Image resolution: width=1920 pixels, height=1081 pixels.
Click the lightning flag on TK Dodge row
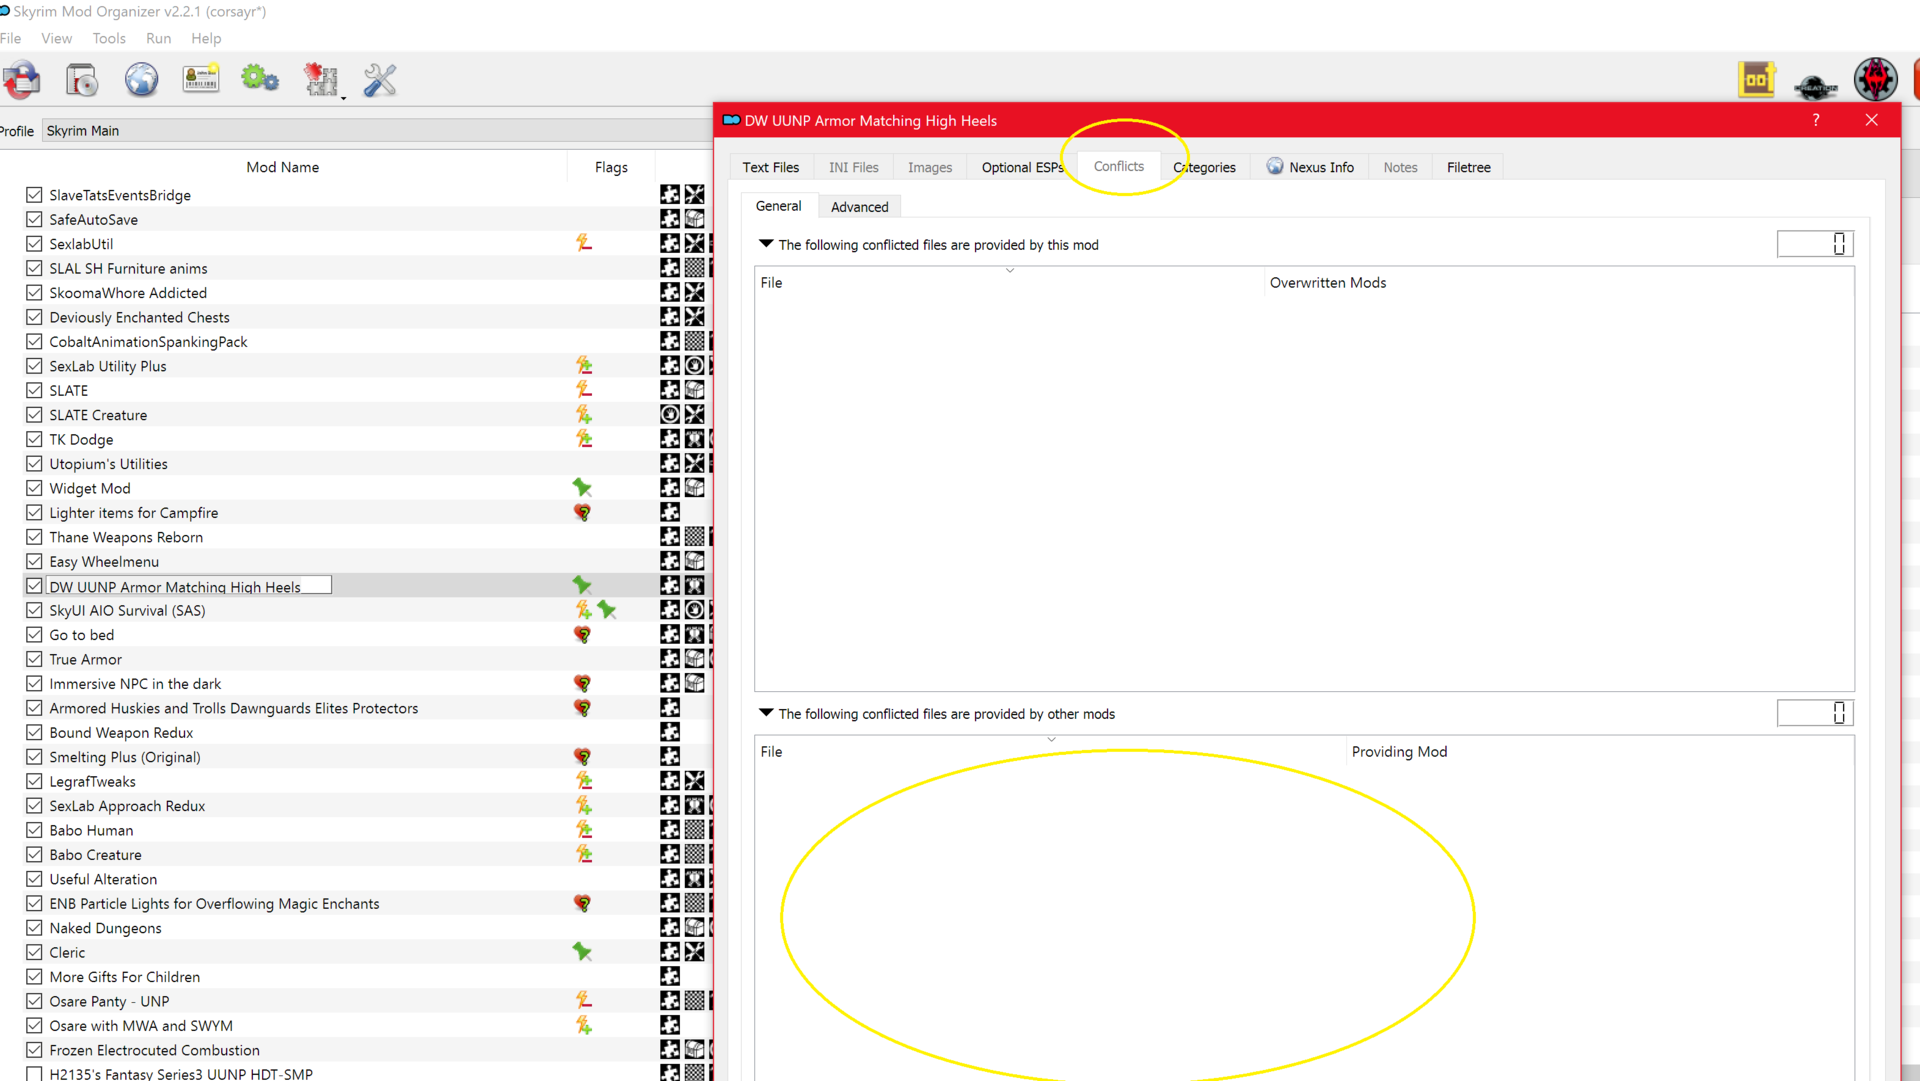[x=584, y=439]
